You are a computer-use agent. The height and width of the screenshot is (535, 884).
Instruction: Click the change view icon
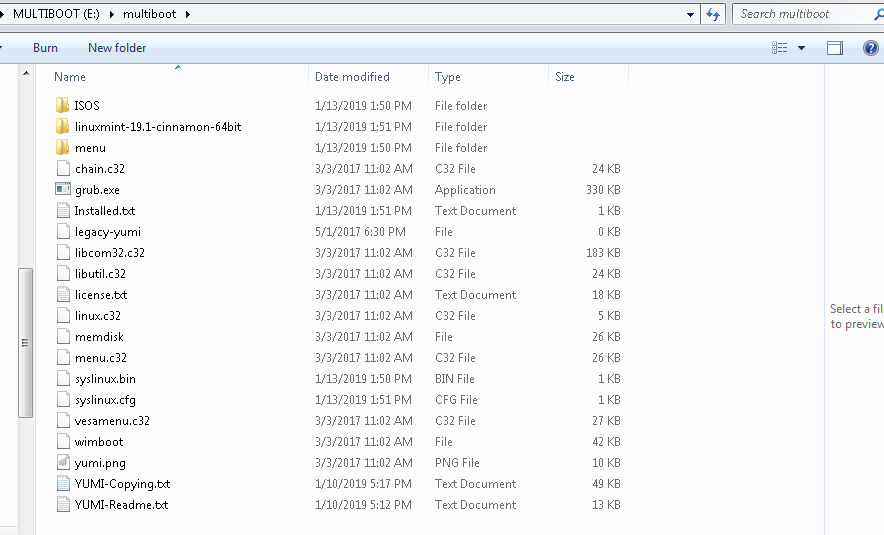(x=780, y=48)
